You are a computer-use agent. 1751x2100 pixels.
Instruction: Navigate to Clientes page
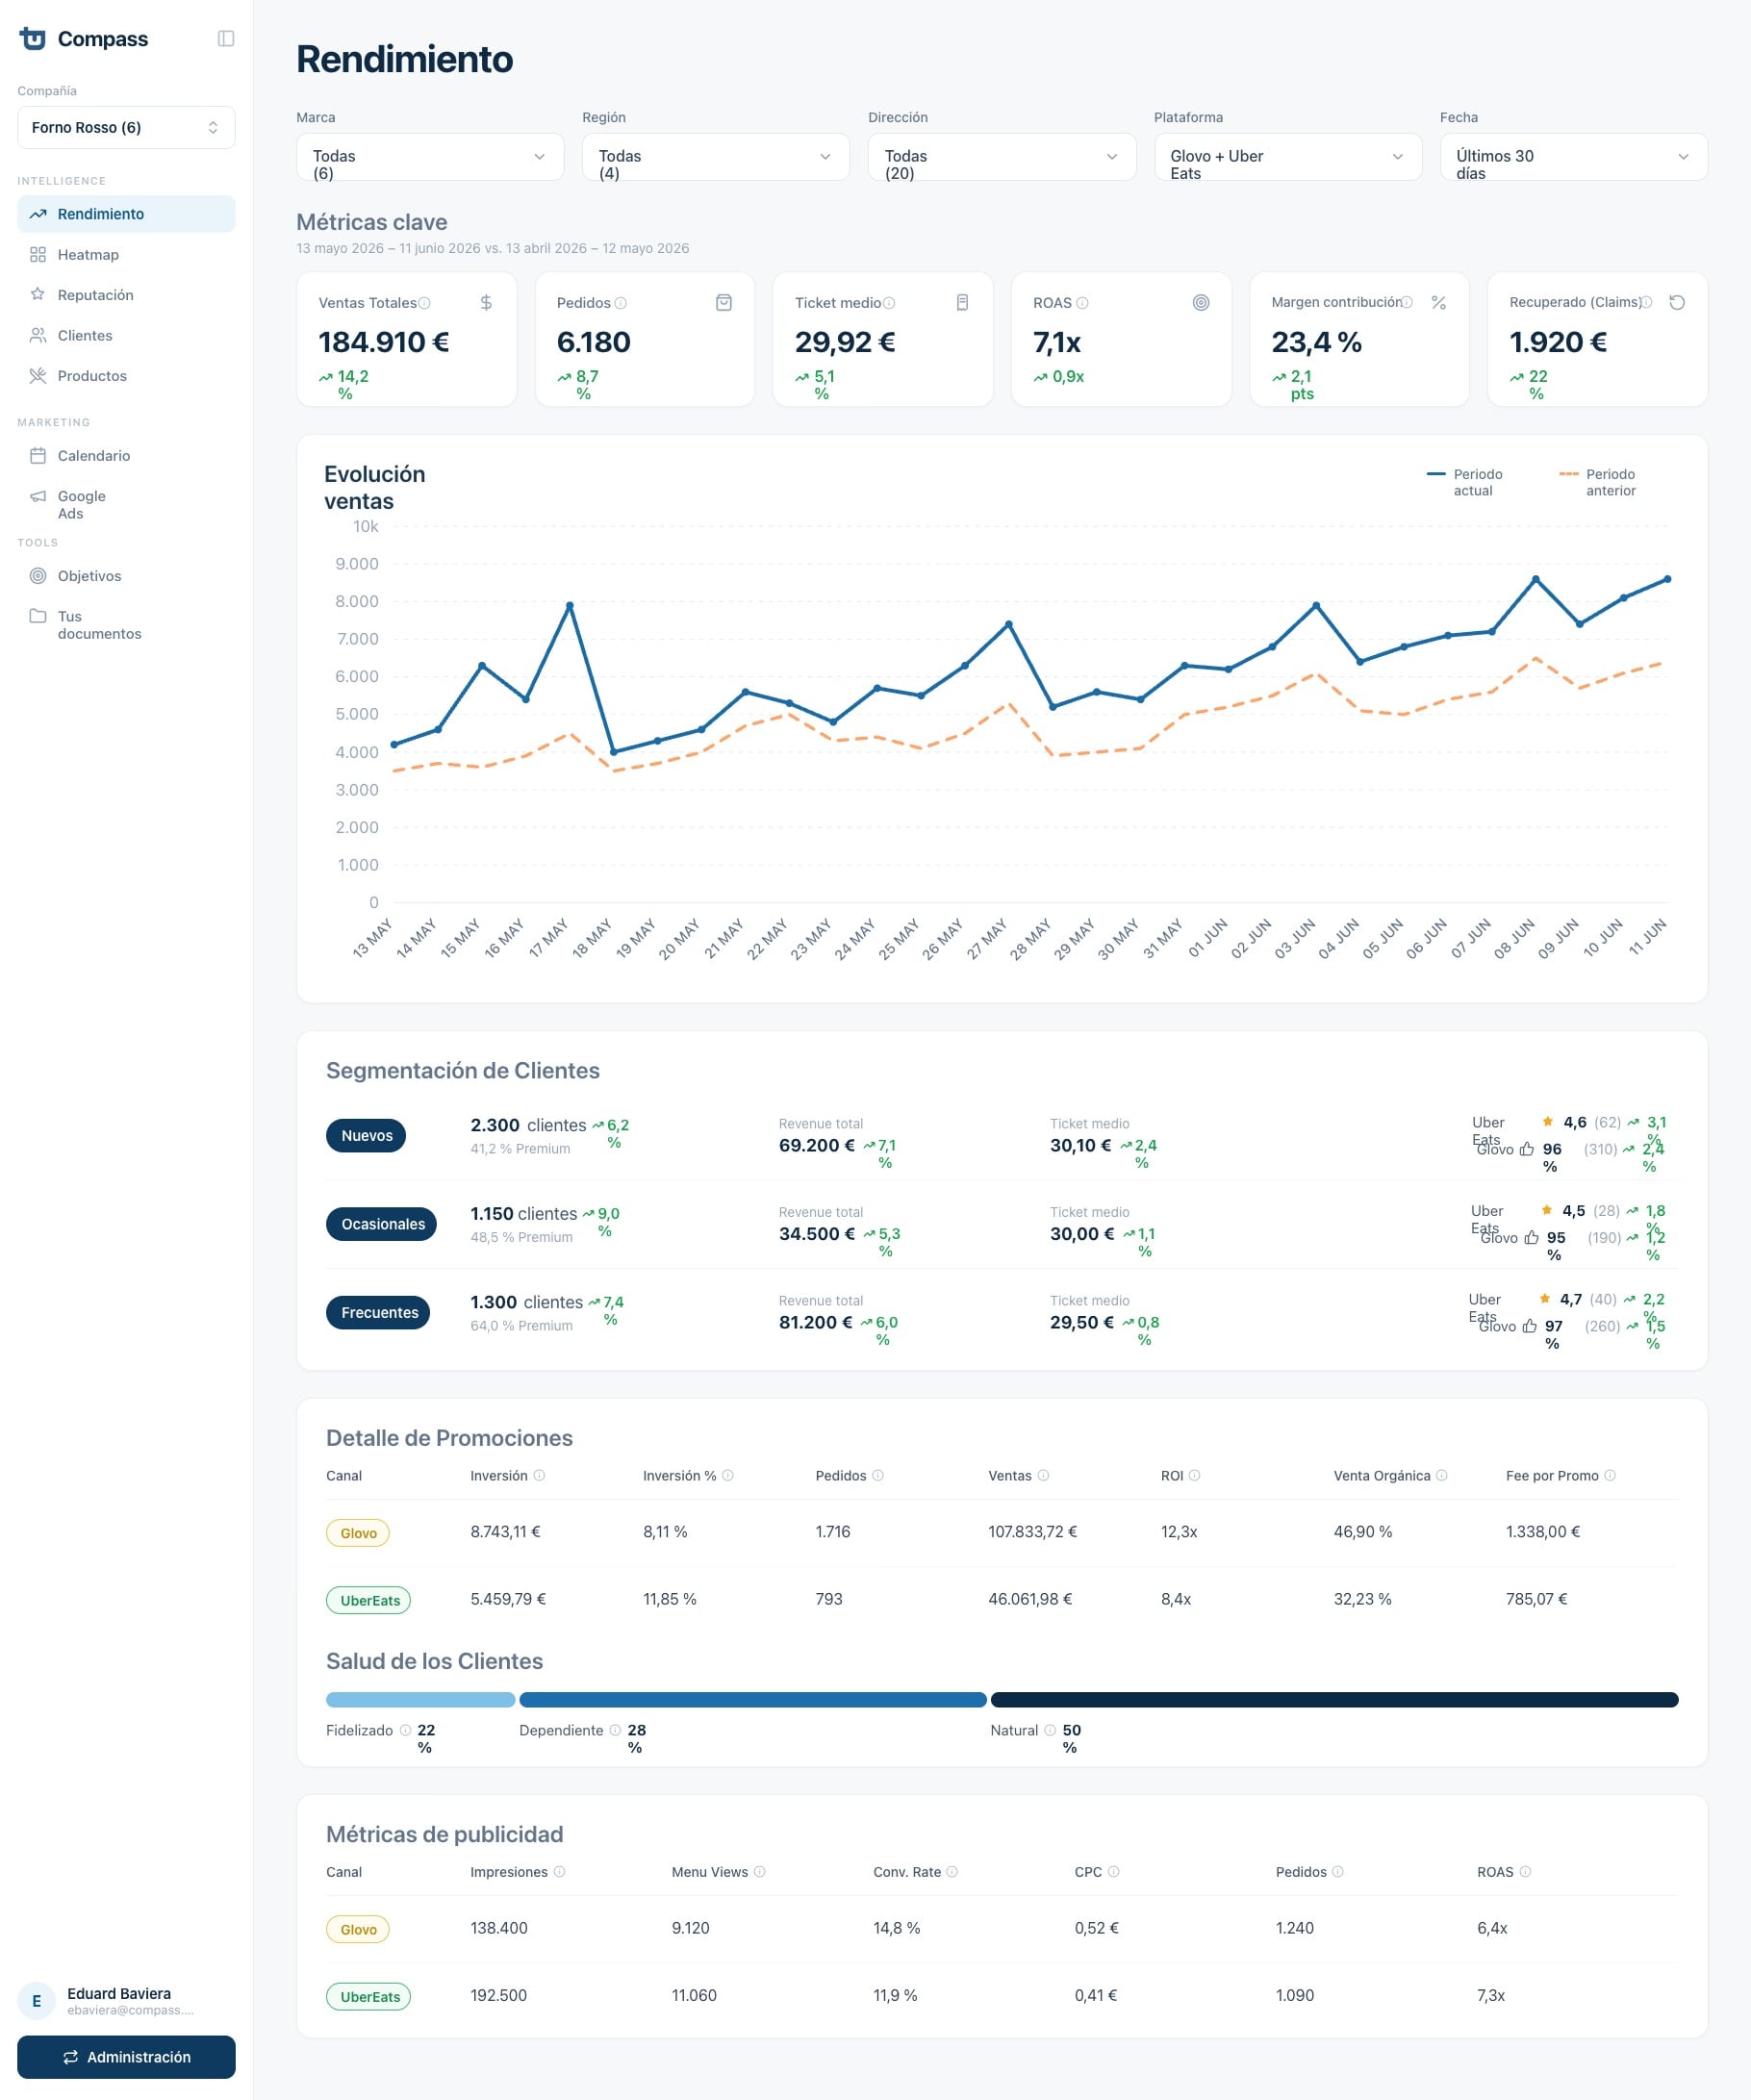(x=126, y=335)
